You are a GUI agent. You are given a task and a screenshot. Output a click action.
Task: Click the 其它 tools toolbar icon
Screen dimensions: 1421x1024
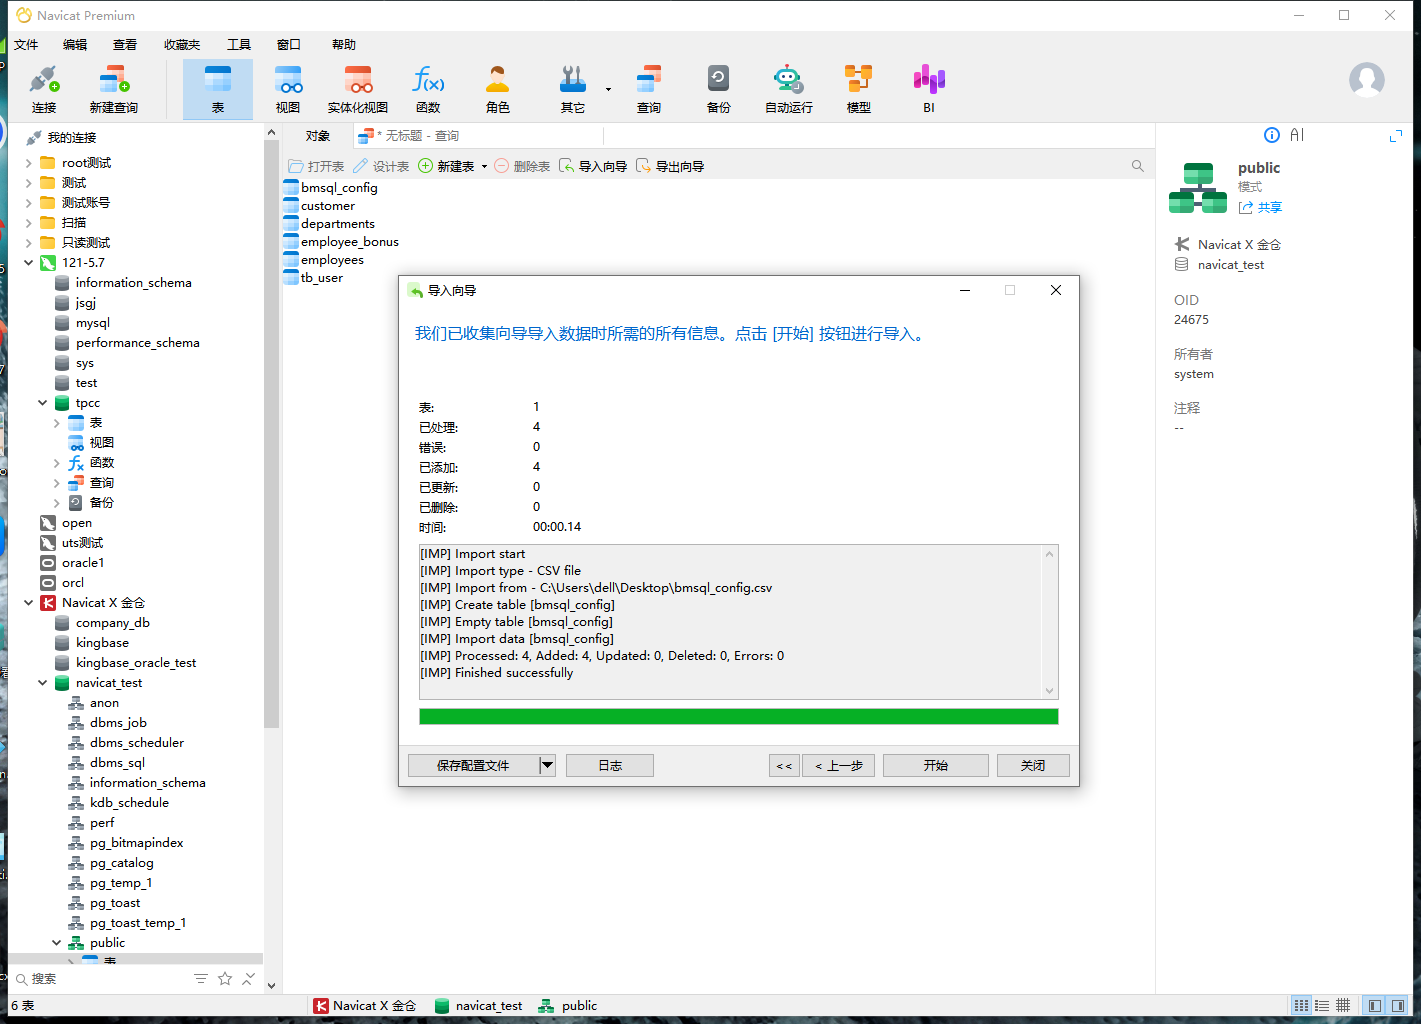573,90
